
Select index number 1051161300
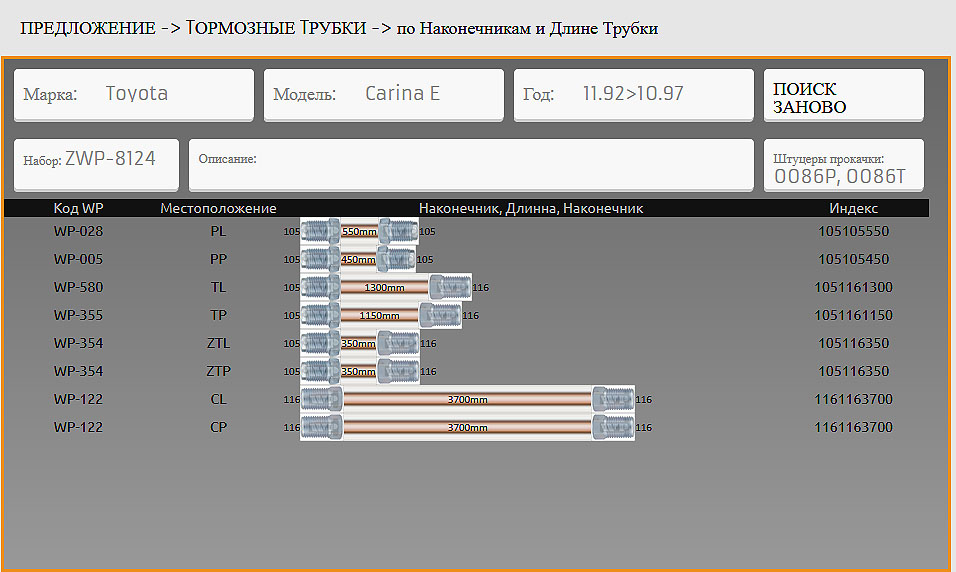(x=853, y=288)
